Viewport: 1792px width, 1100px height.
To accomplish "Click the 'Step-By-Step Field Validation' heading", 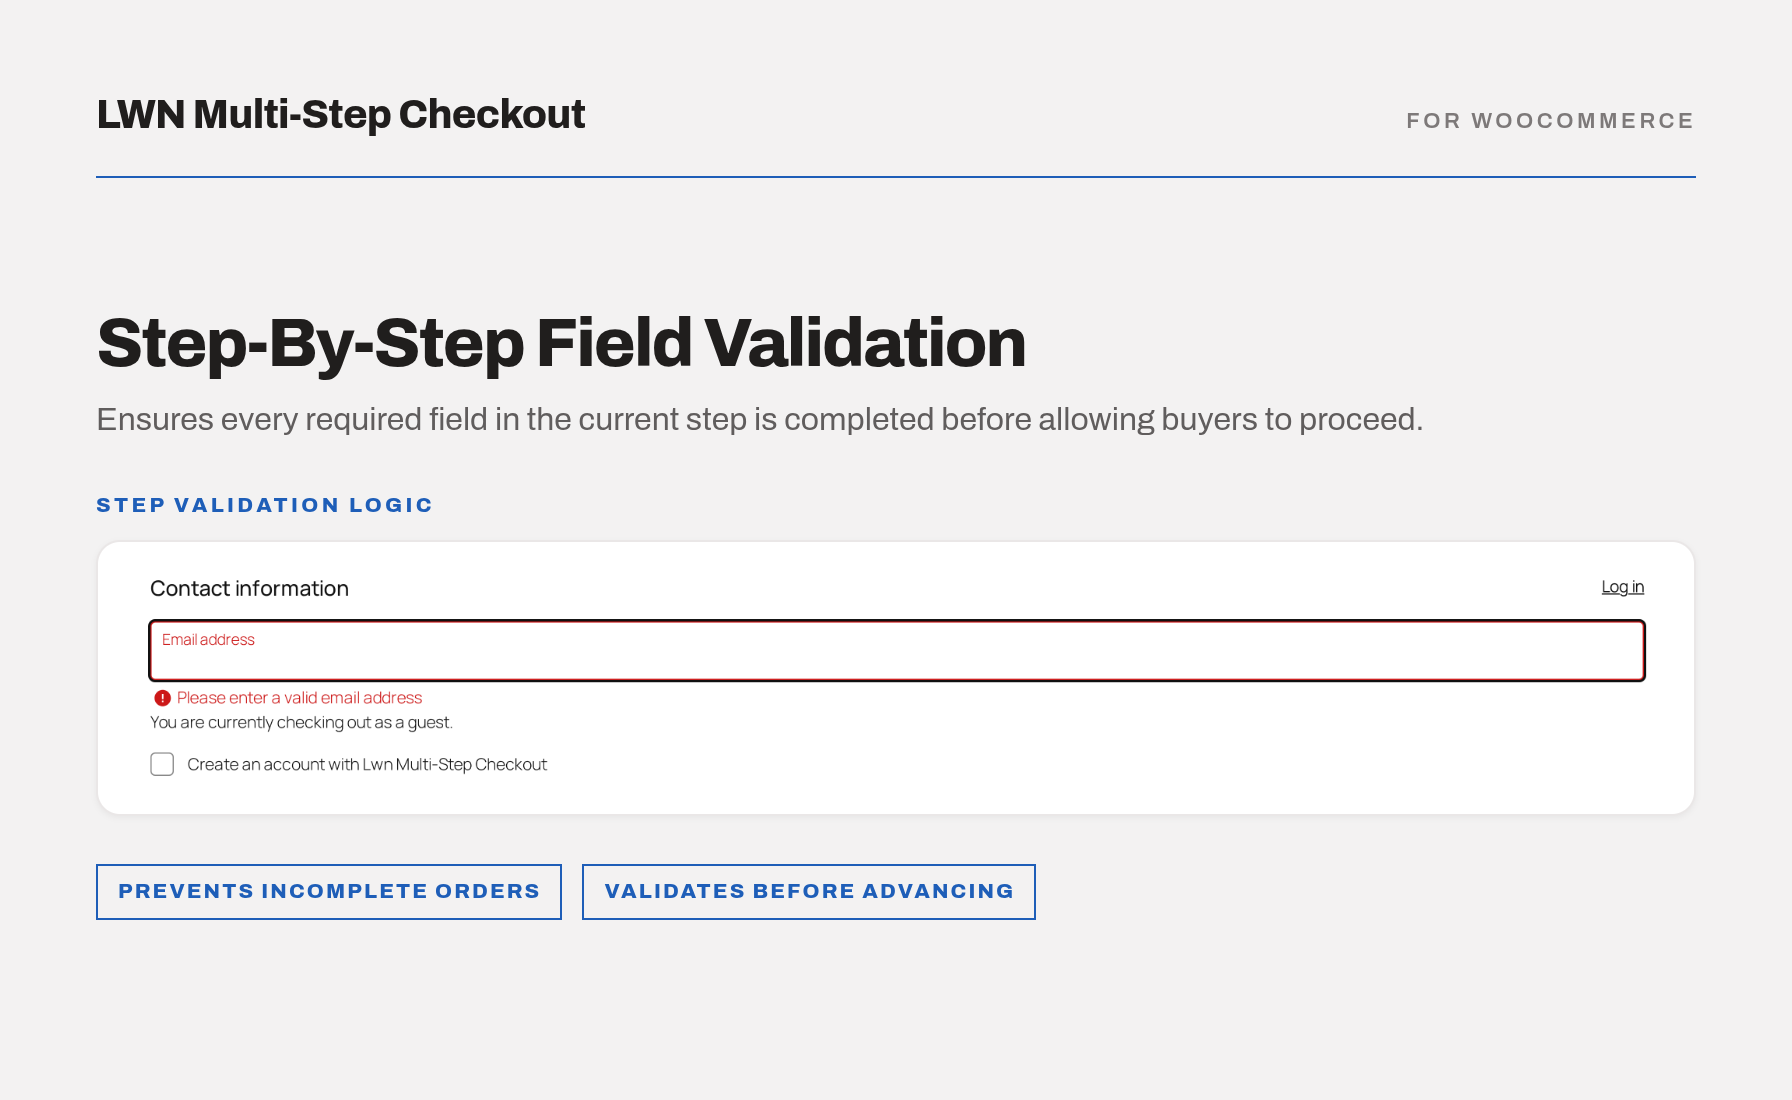I will (561, 343).
